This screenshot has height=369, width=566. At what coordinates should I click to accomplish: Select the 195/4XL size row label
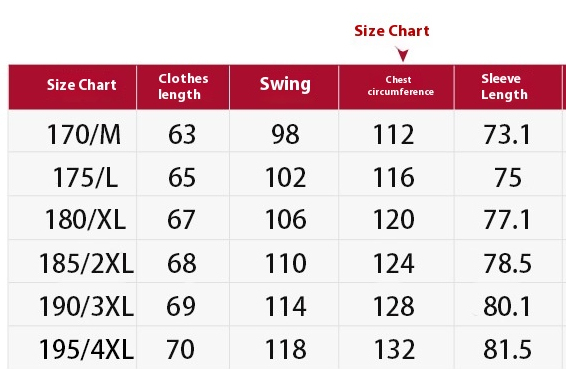click(x=86, y=349)
